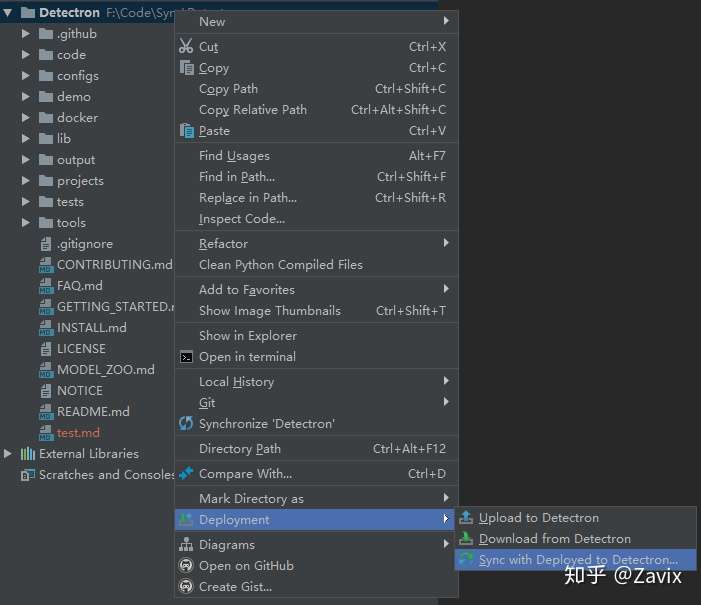Click the NOTICE file icon
This screenshot has height=605, width=701.
(46, 390)
